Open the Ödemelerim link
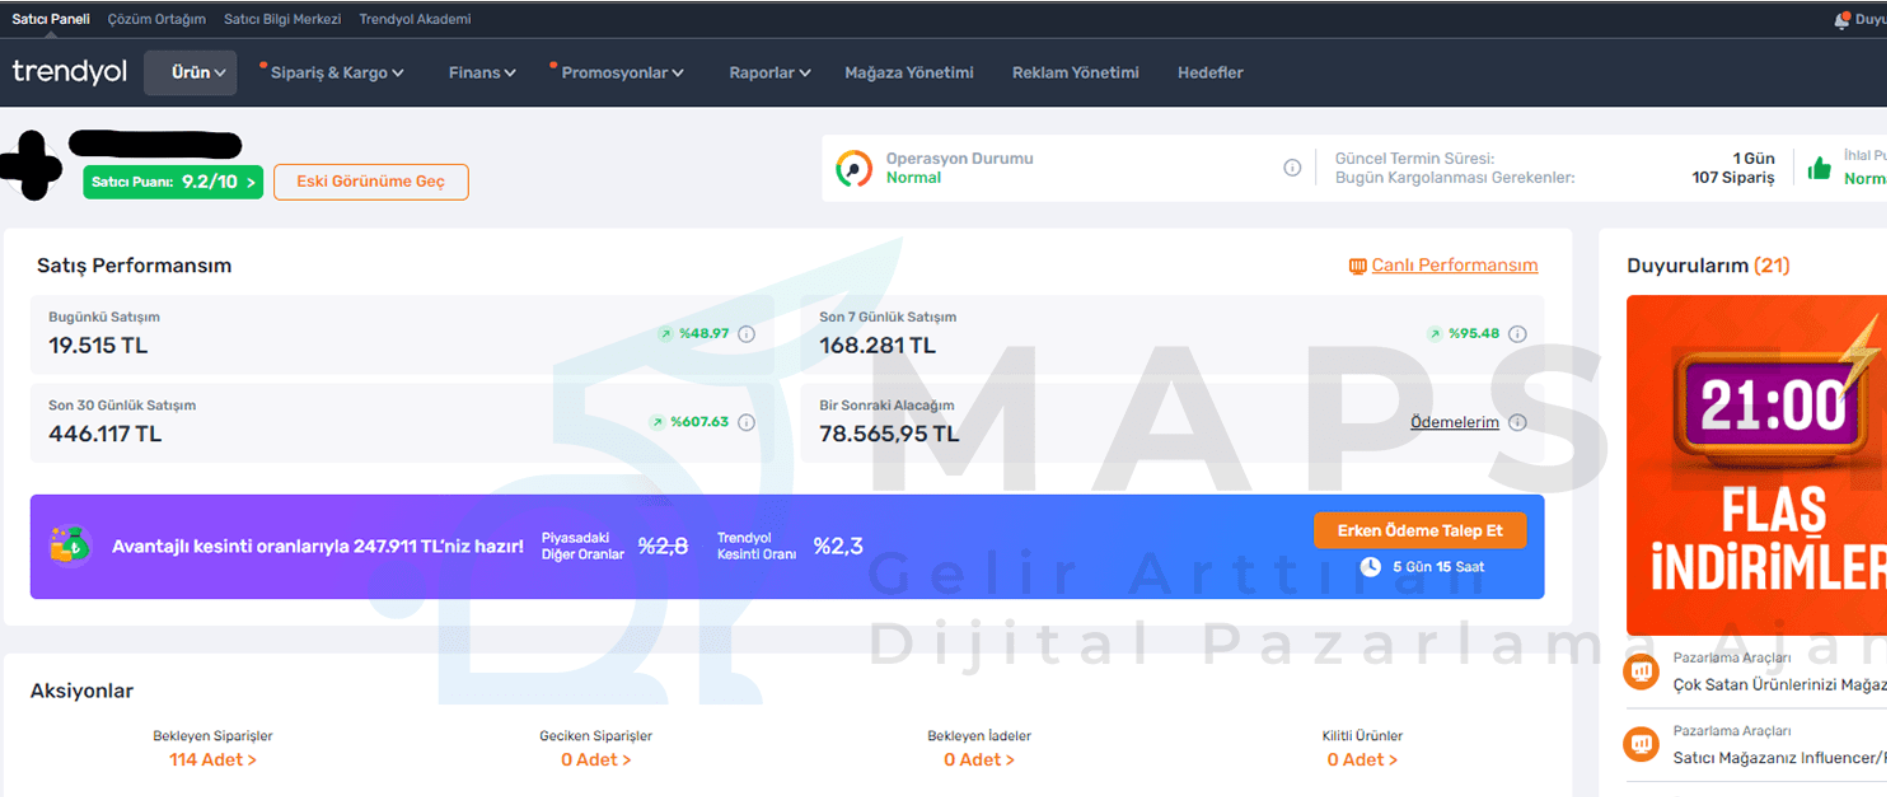1887x797 pixels. coord(1454,422)
